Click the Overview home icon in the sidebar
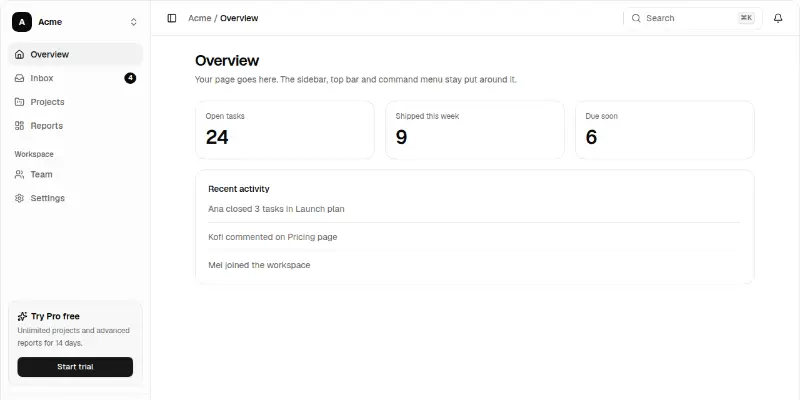Image resolution: width=800 pixels, height=400 pixels. tap(19, 54)
